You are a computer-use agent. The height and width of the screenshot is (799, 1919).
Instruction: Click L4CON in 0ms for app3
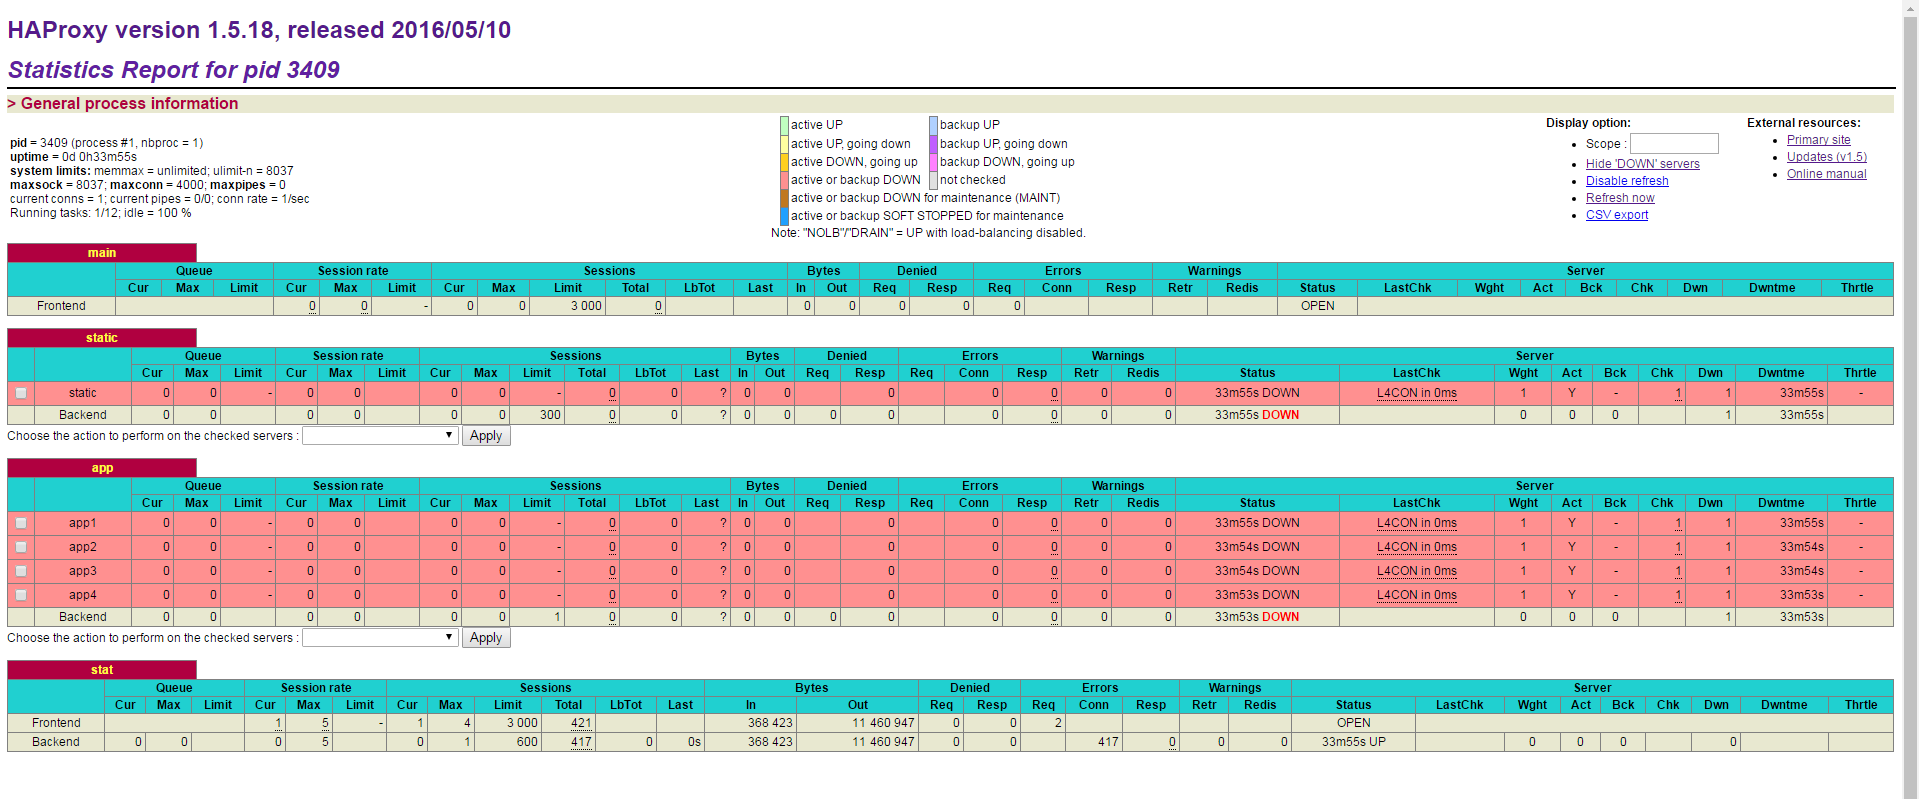[x=1416, y=571]
